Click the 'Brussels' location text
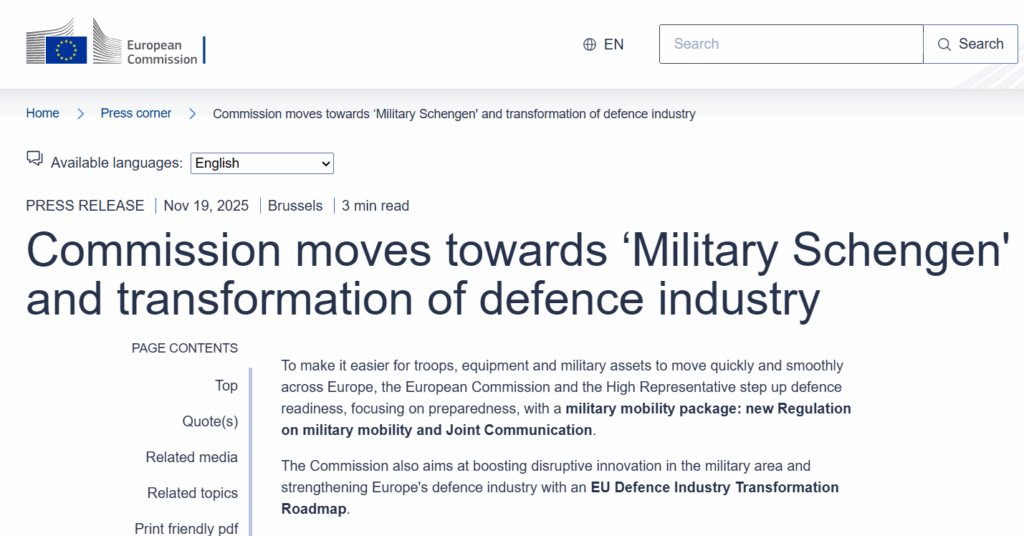This screenshot has height=536, width=1024. pyautogui.click(x=295, y=206)
